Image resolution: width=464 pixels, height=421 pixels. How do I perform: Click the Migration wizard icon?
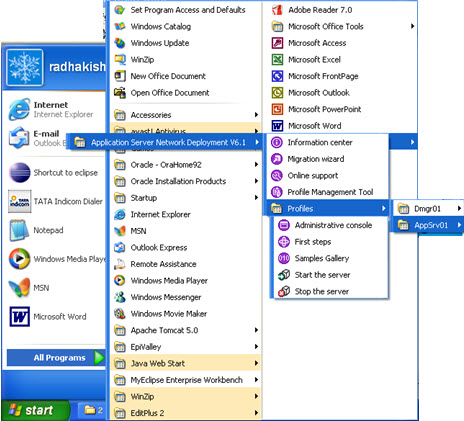(277, 159)
